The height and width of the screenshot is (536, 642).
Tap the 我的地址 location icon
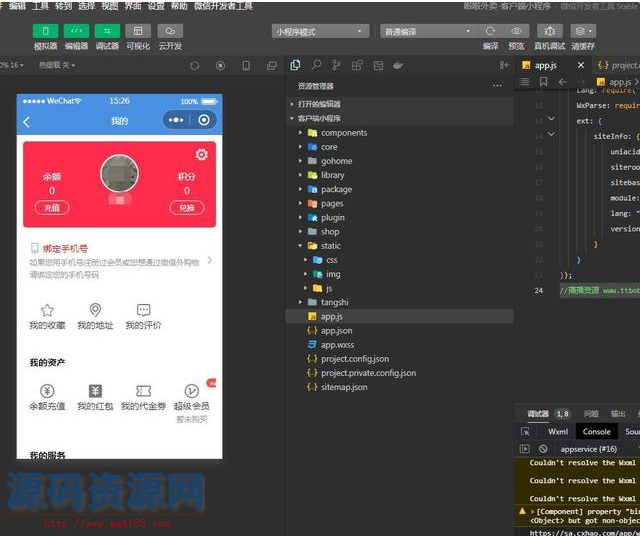pyautogui.click(x=95, y=311)
